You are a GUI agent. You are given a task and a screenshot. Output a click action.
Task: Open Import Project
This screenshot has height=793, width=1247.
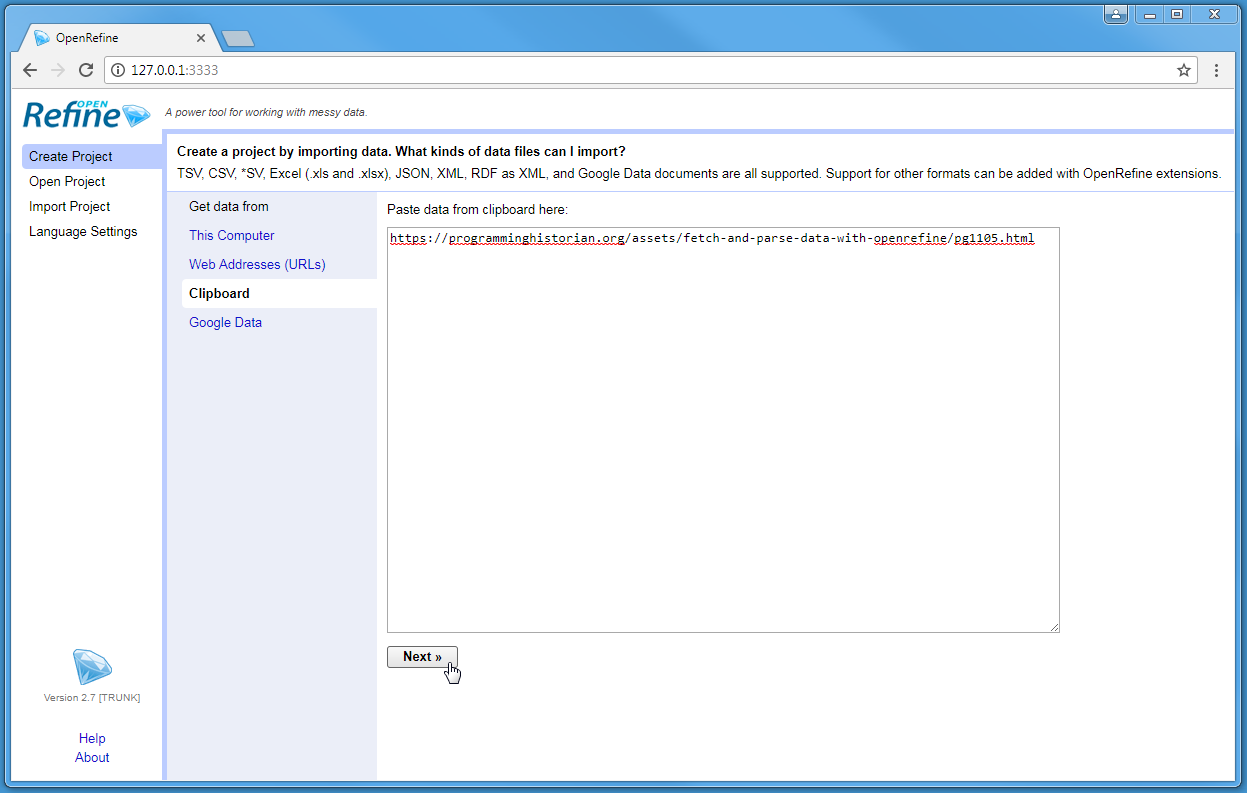pyautogui.click(x=69, y=206)
